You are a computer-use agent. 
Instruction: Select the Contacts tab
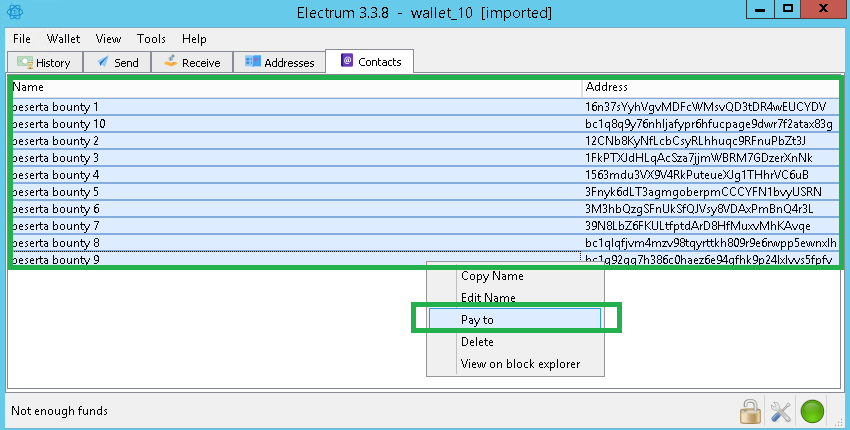pyautogui.click(x=370, y=61)
